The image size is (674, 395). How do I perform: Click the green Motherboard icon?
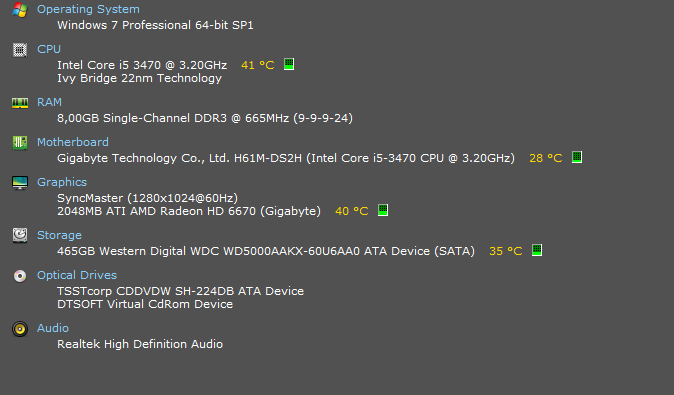point(20,143)
